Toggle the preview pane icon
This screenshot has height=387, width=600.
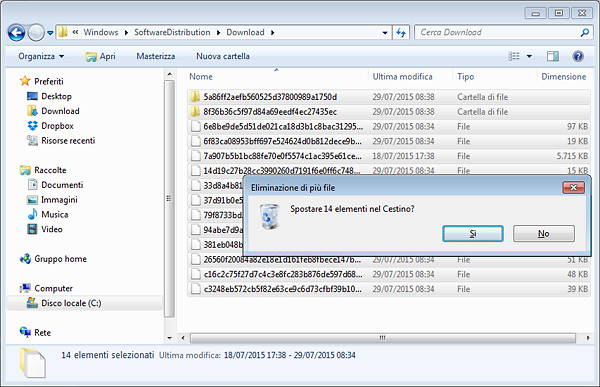[553, 56]
